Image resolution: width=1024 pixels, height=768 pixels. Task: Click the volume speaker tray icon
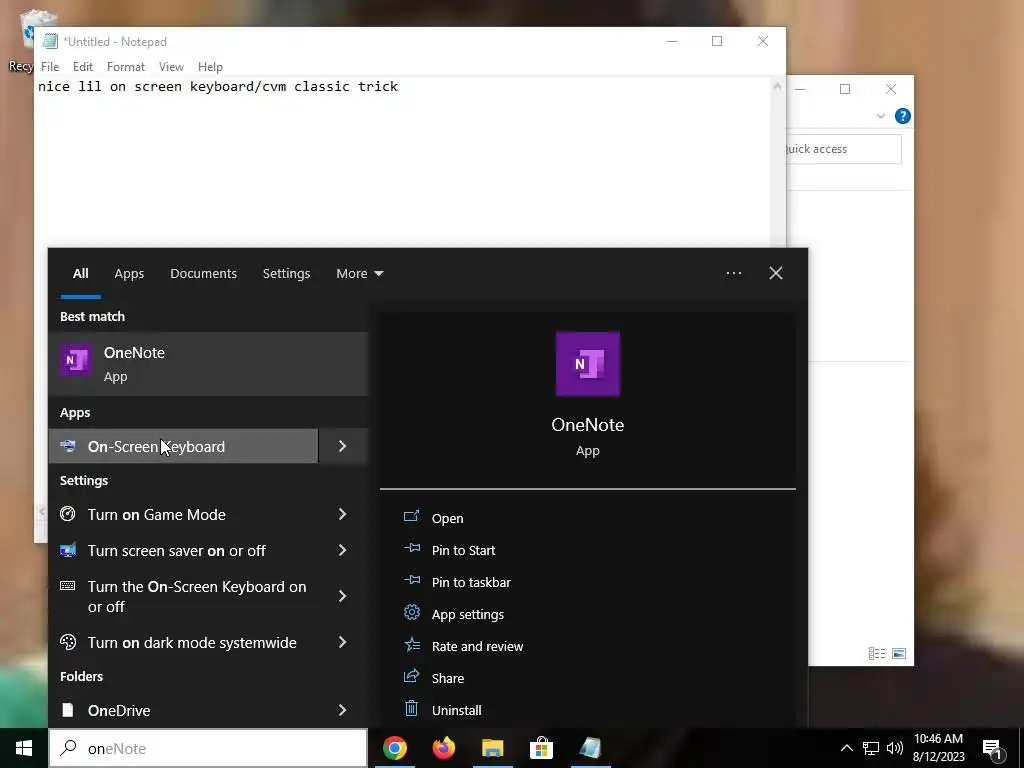click(895, 748)
